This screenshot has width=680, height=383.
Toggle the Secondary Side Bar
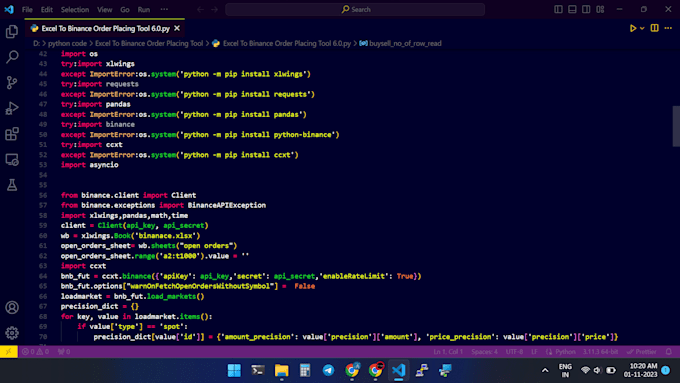(x=586, y=9)
